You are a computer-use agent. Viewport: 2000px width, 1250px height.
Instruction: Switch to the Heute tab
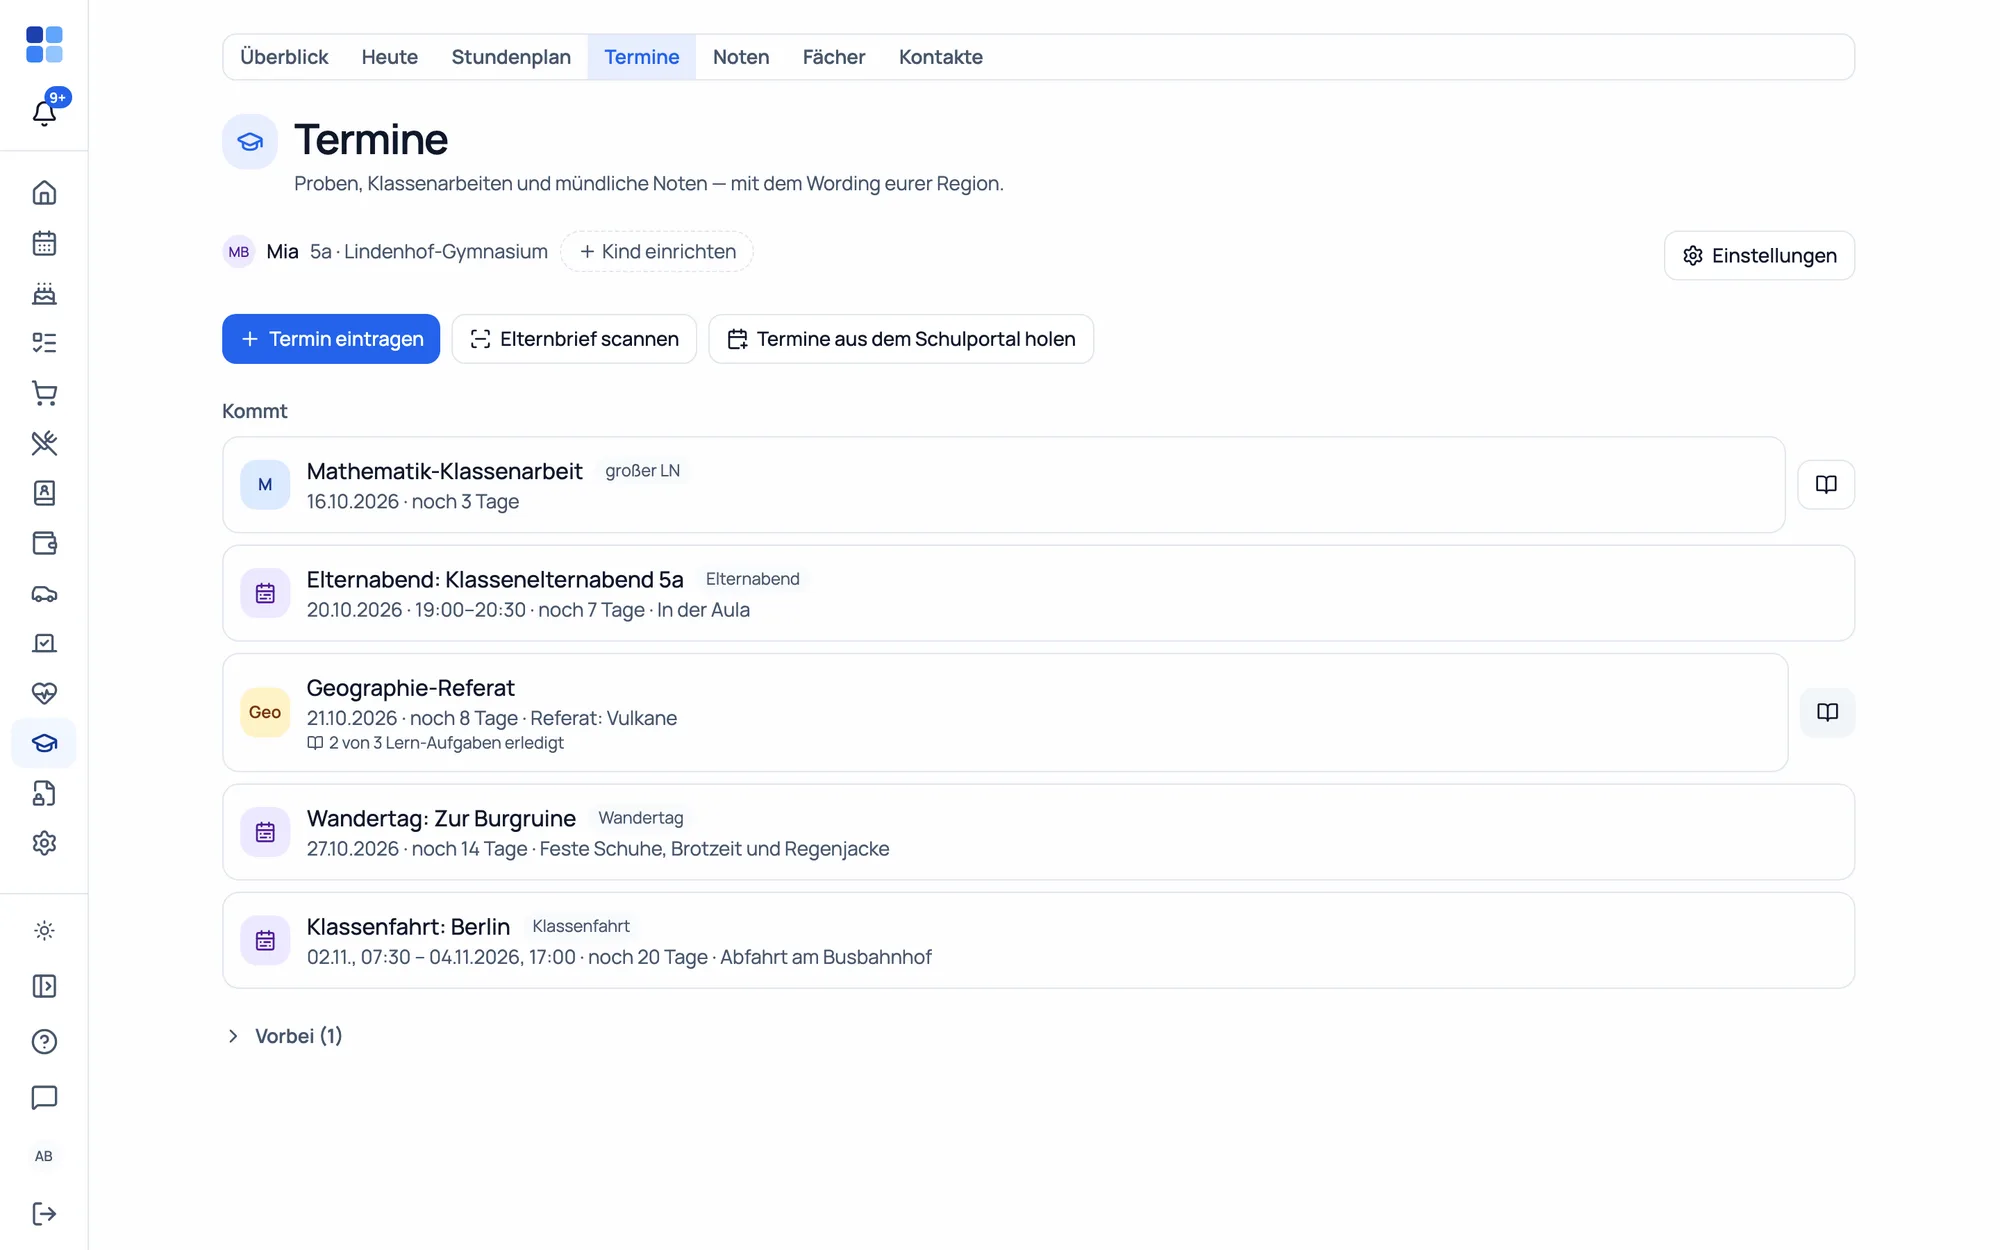click(x=390, y=57)
